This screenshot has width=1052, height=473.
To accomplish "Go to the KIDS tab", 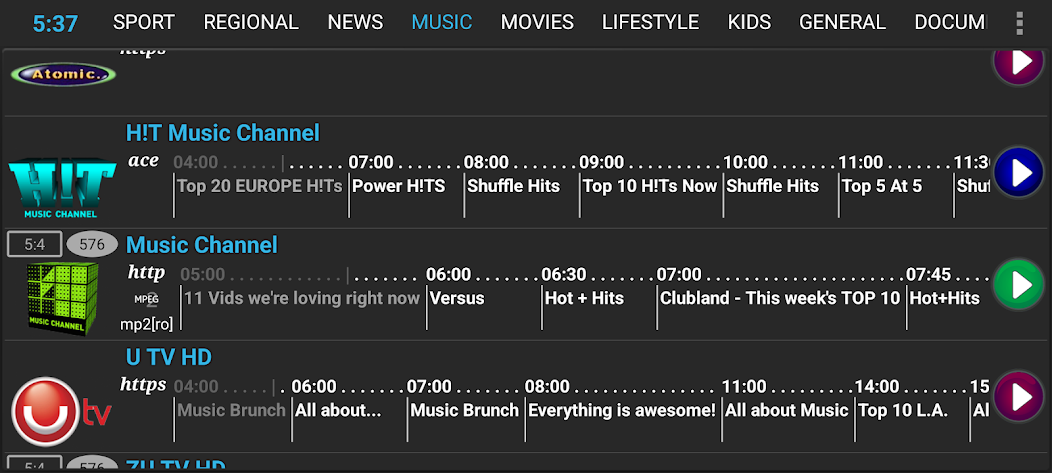I will point(749,22).
